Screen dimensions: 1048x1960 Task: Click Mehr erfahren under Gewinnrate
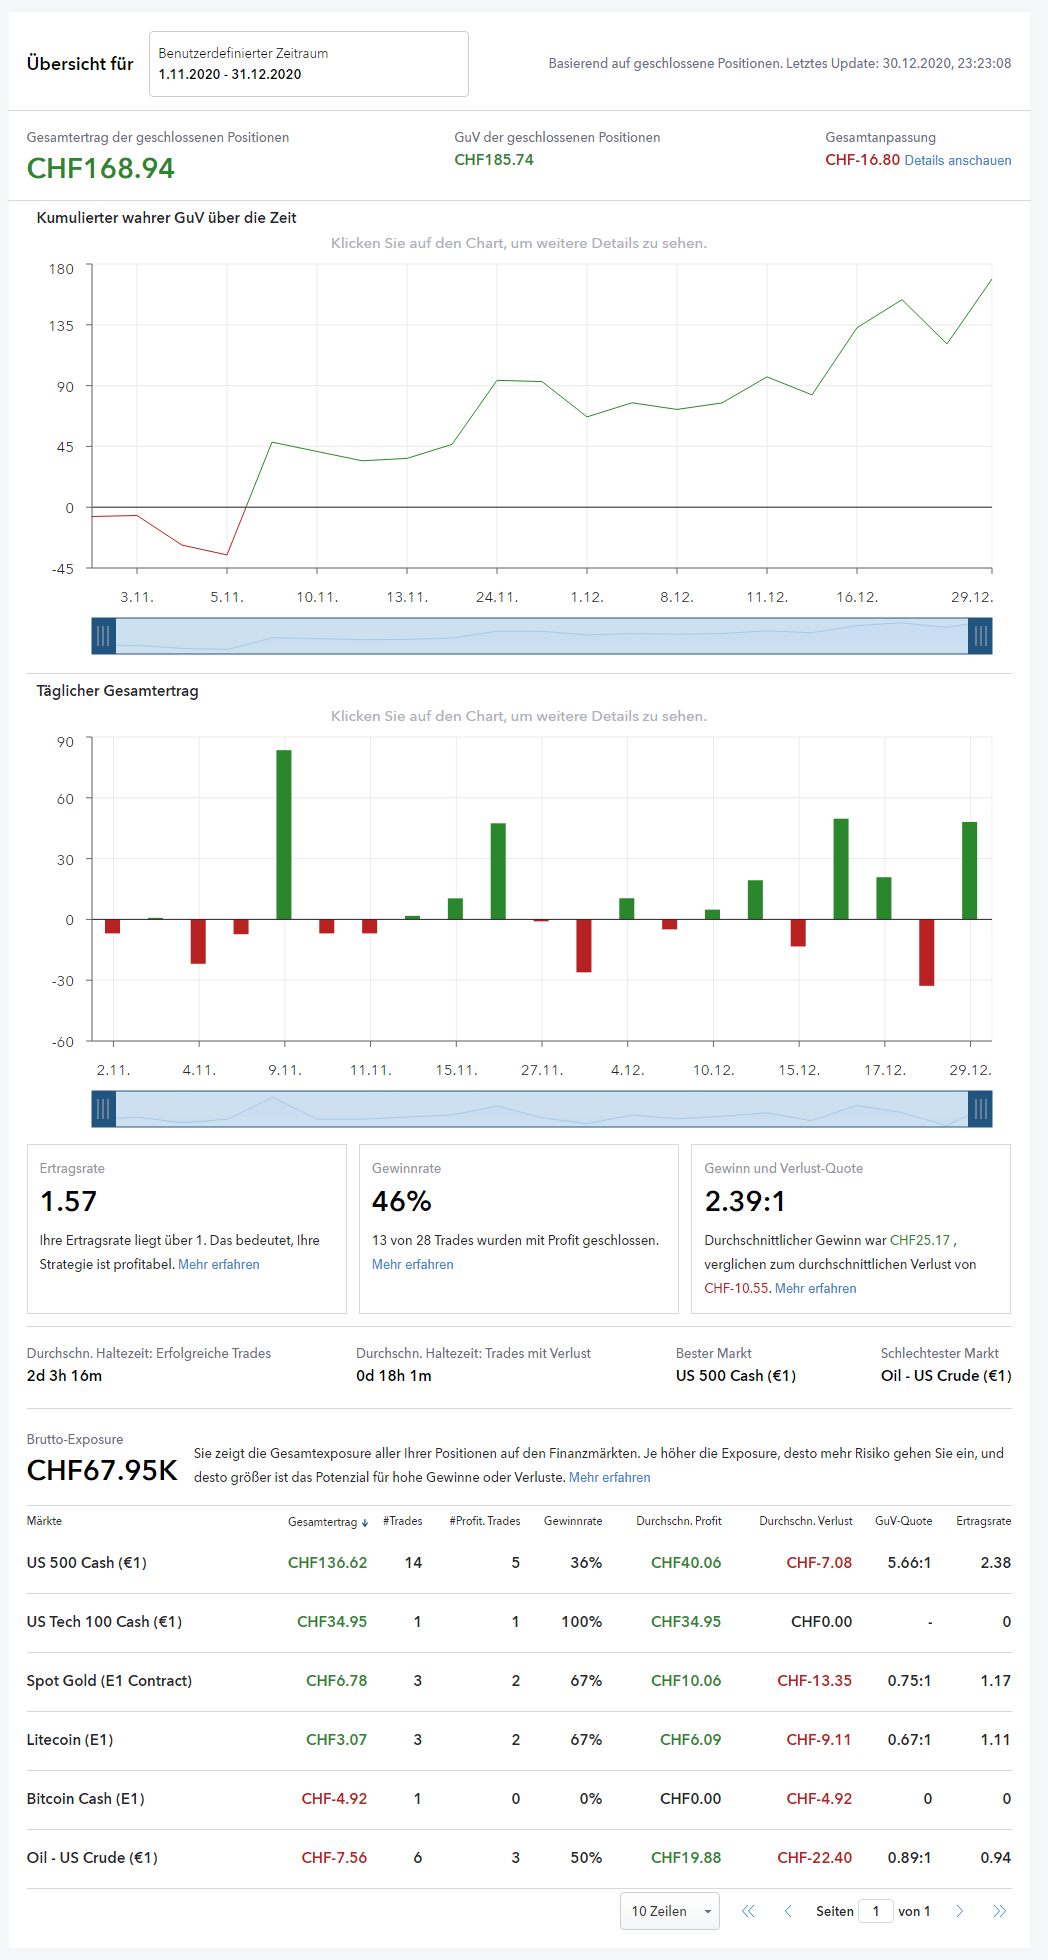tap(412, 1265)
